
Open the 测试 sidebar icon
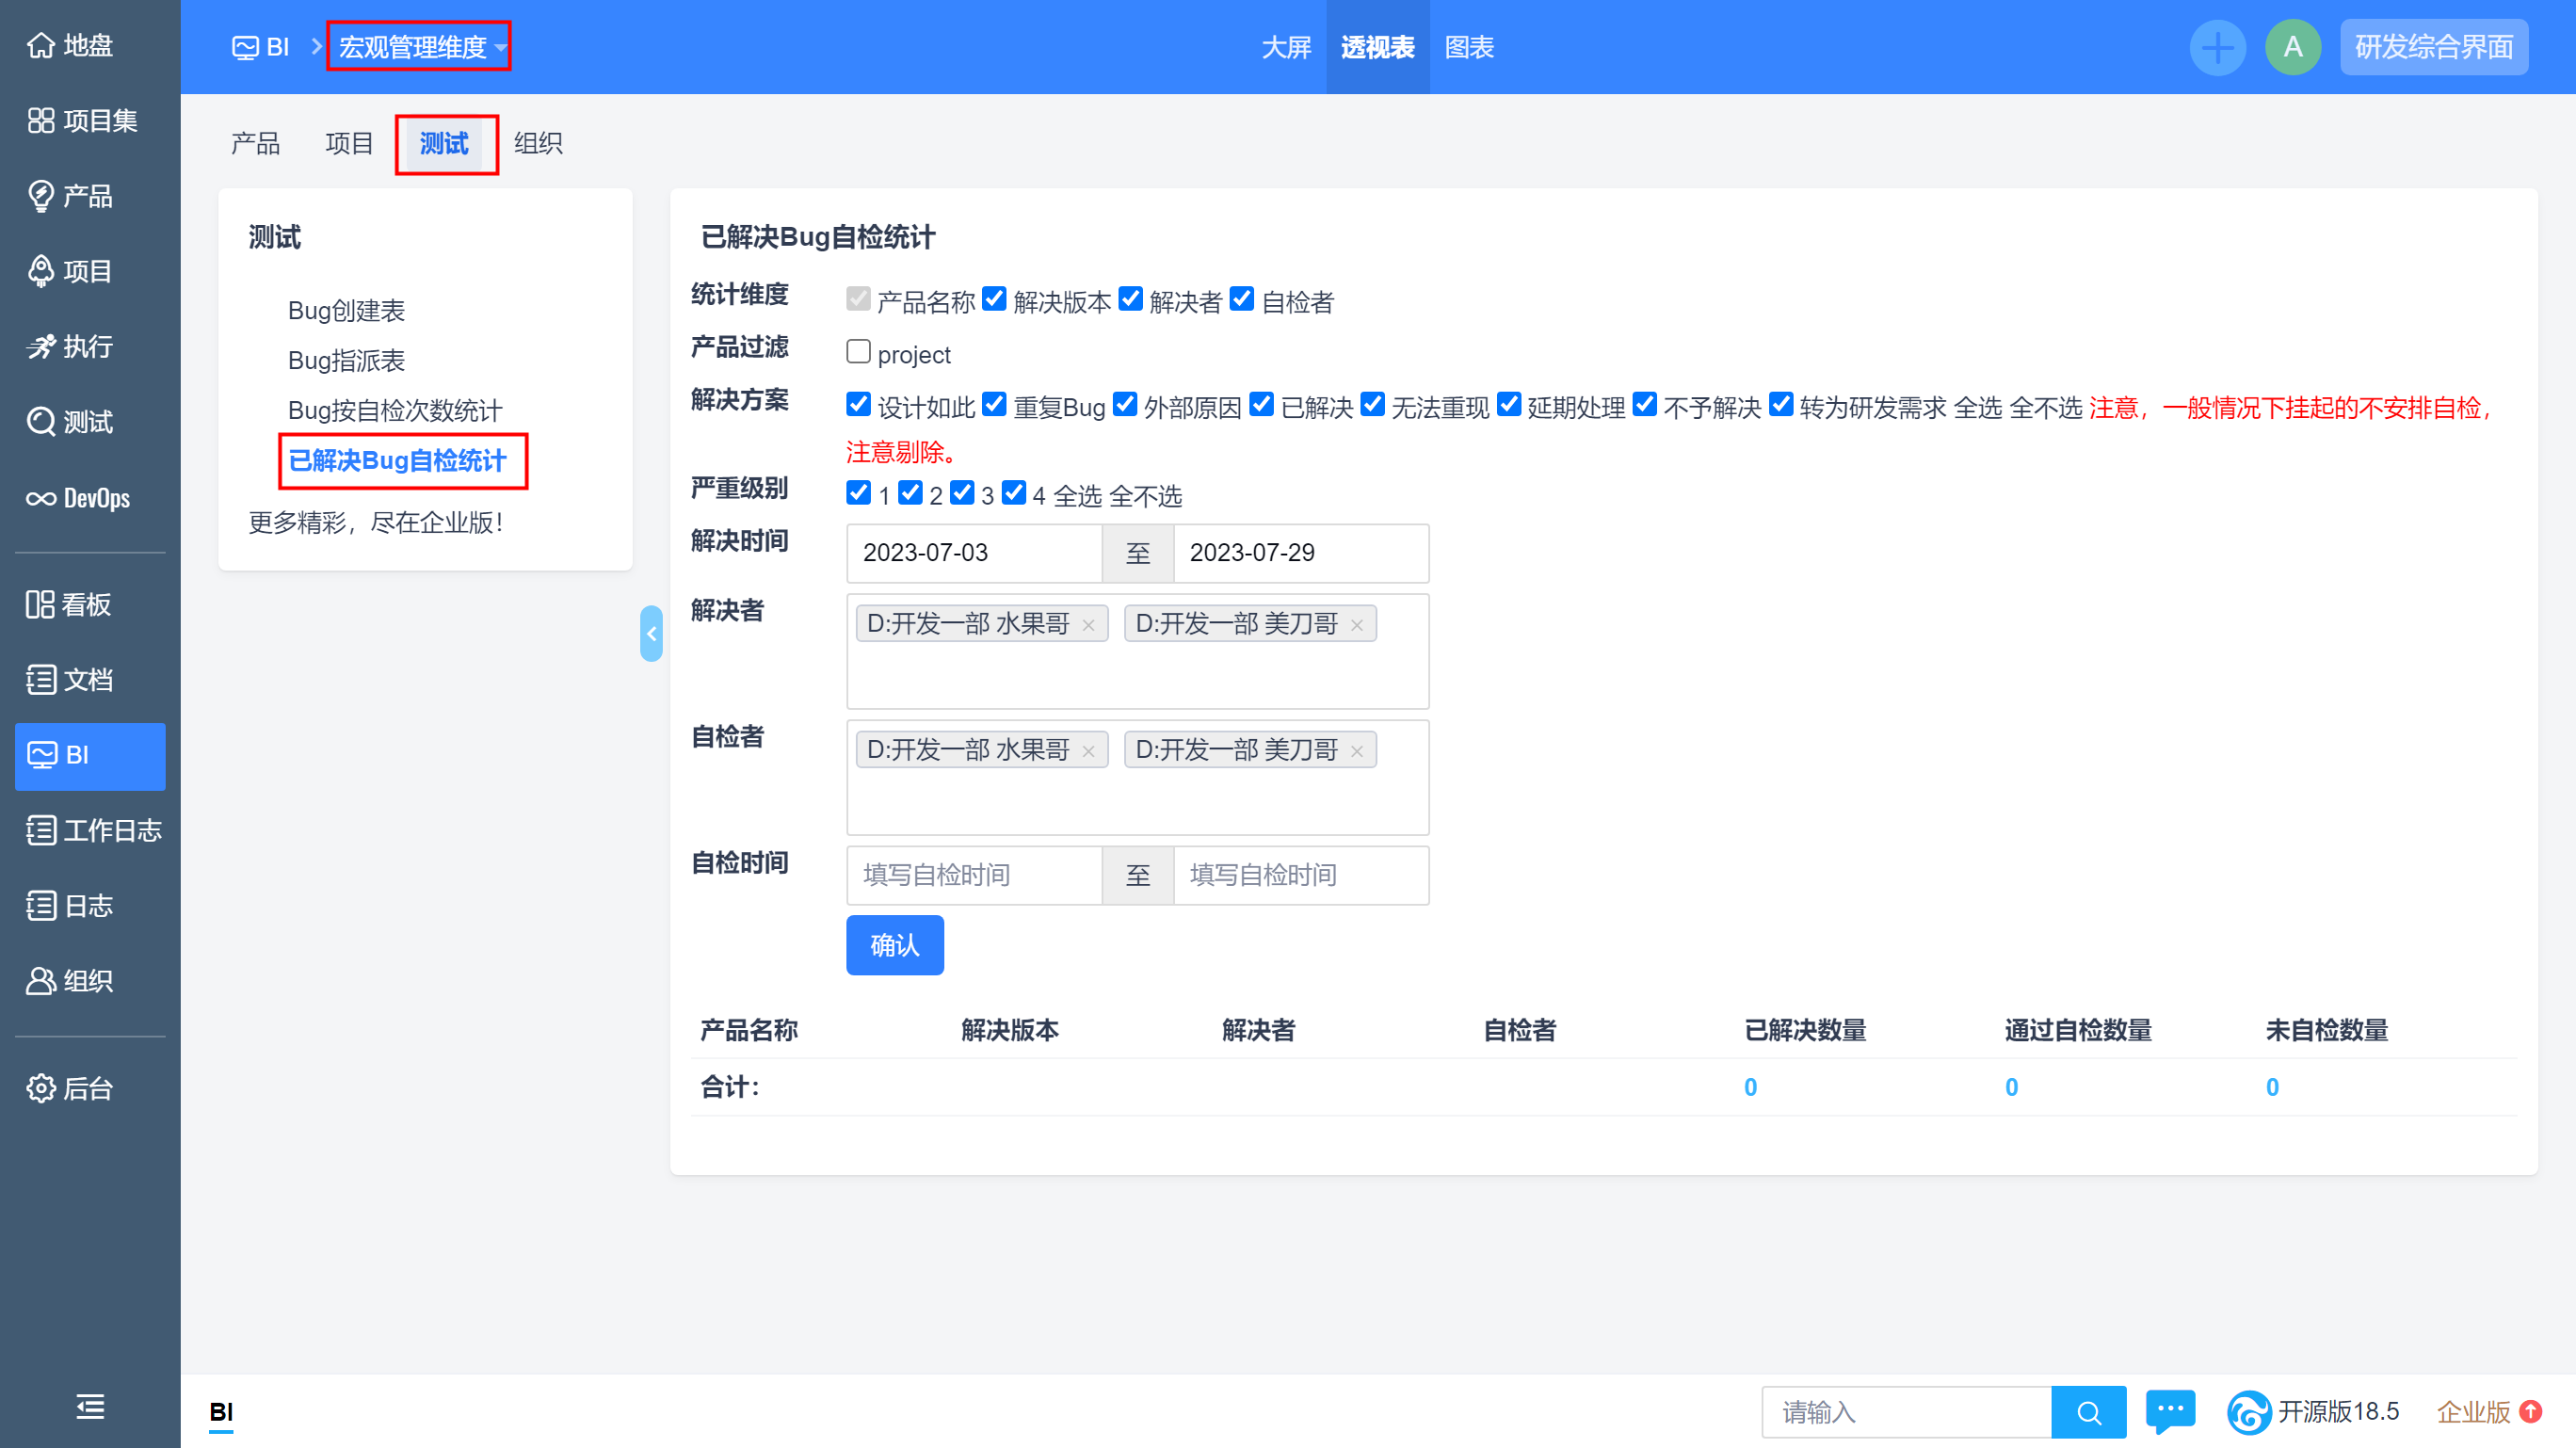pos(40,422)
